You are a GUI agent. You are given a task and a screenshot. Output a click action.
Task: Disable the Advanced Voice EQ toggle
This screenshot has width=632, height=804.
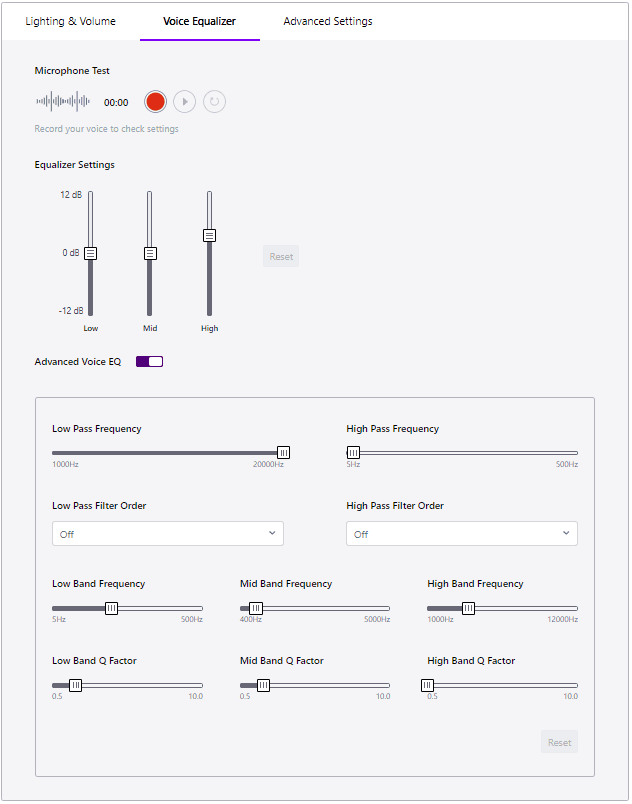[x=149, y=361]
